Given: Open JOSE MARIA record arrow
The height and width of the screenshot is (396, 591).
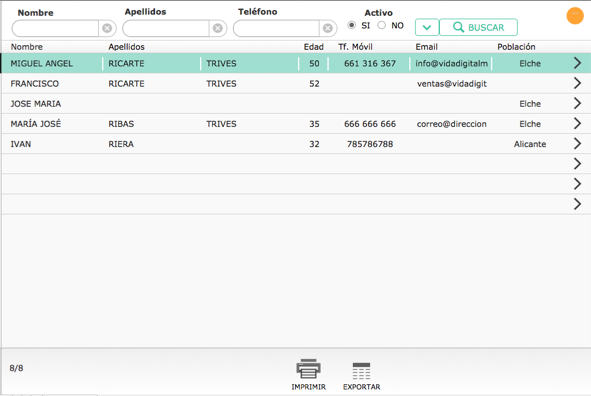Looking at the screenshot, I should click(577, 103).
